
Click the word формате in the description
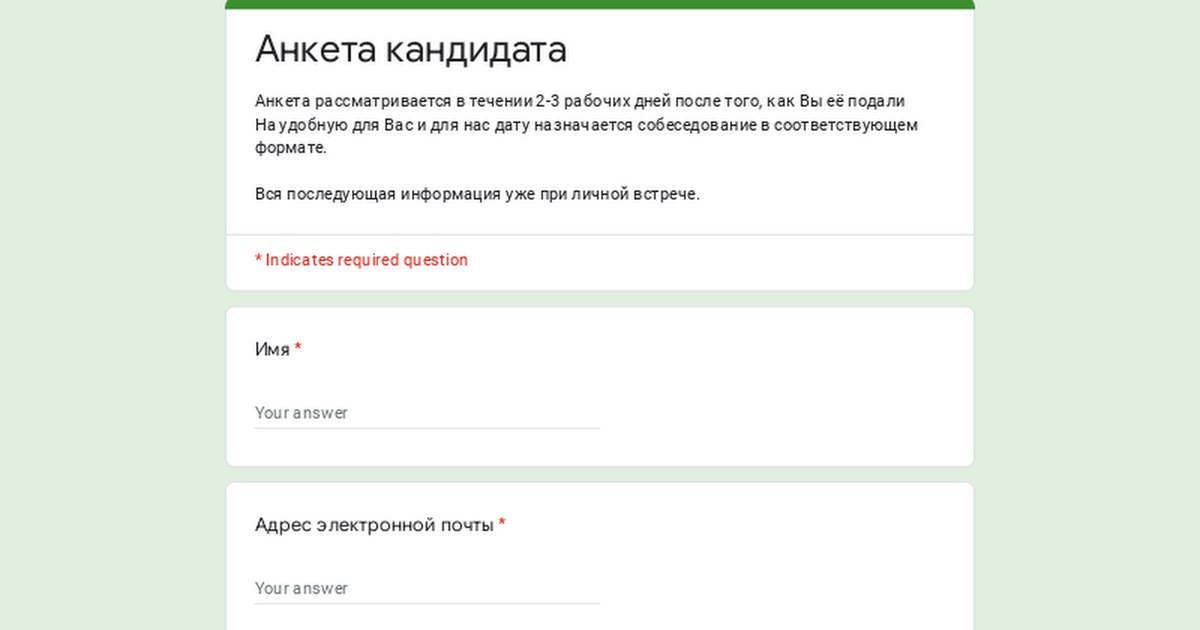290,148
